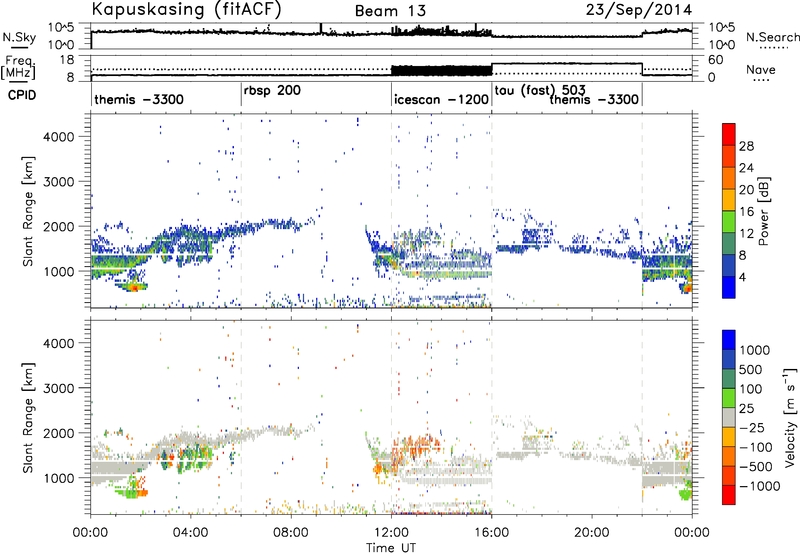The image size is (800, 554).
Task: Click the '3000' tick of the power panel
Action: [58, 182]
